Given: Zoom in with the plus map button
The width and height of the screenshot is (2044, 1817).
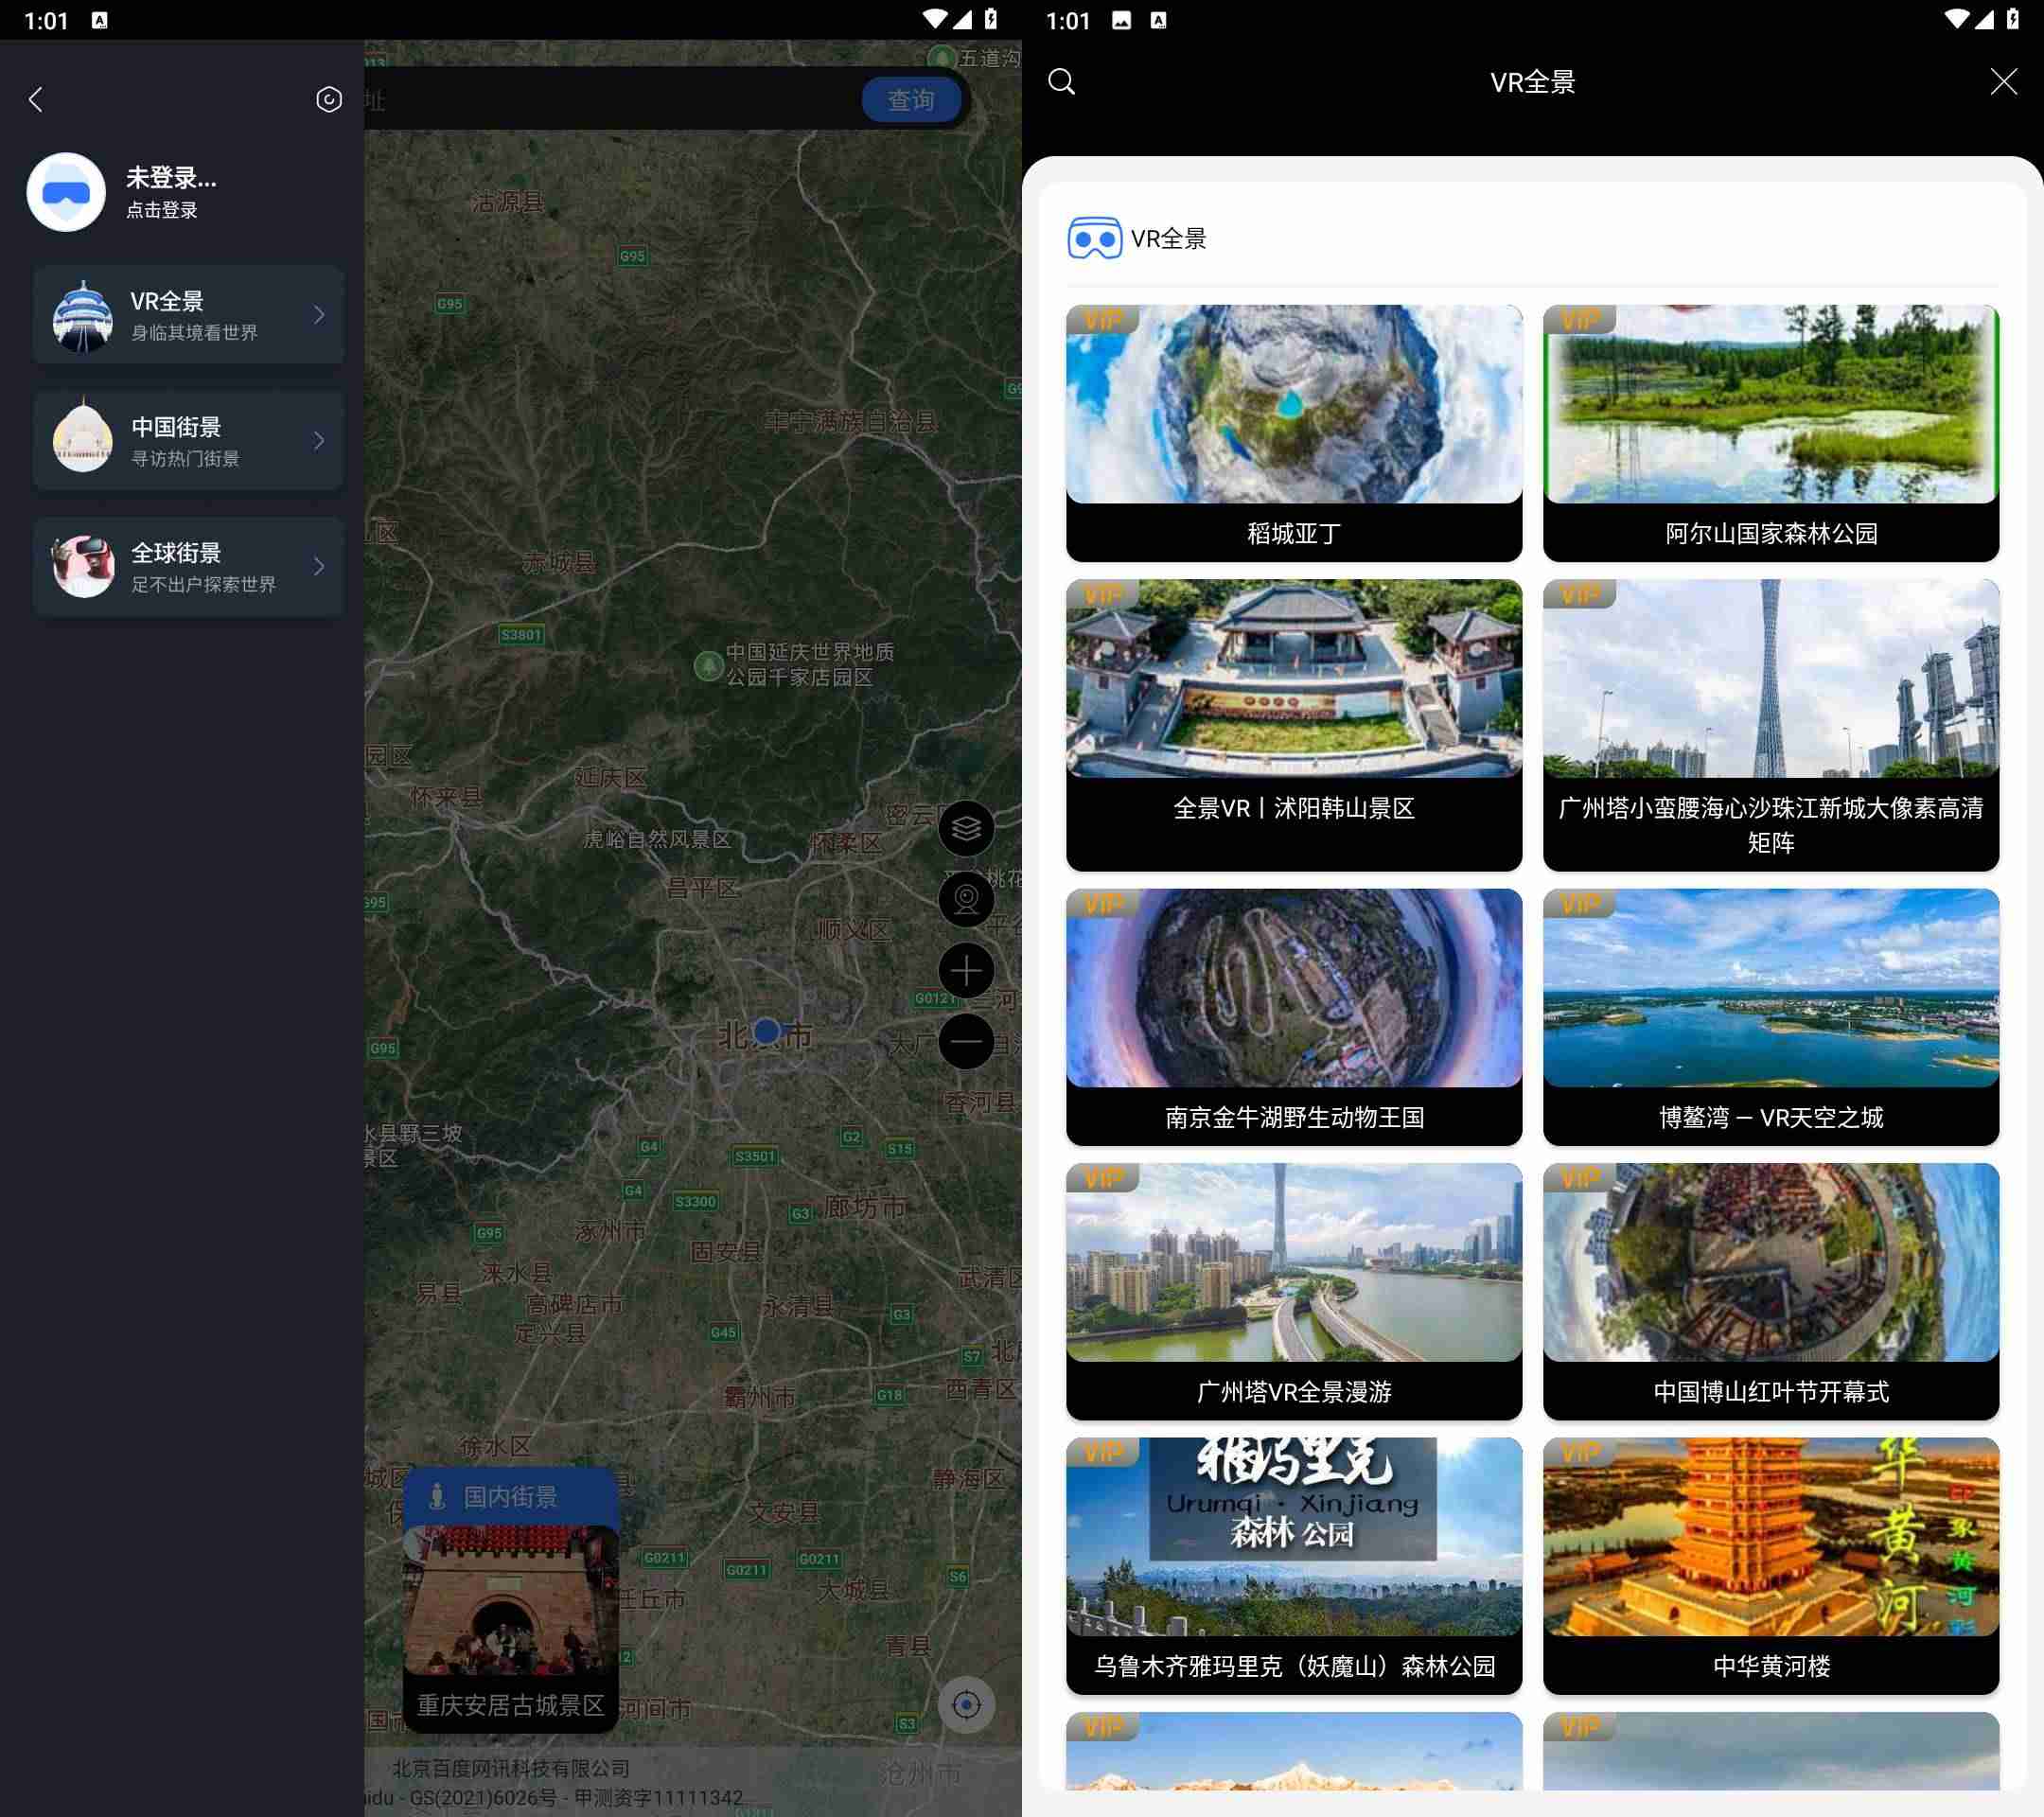Looking at the screenshot, I should (966, 970).
